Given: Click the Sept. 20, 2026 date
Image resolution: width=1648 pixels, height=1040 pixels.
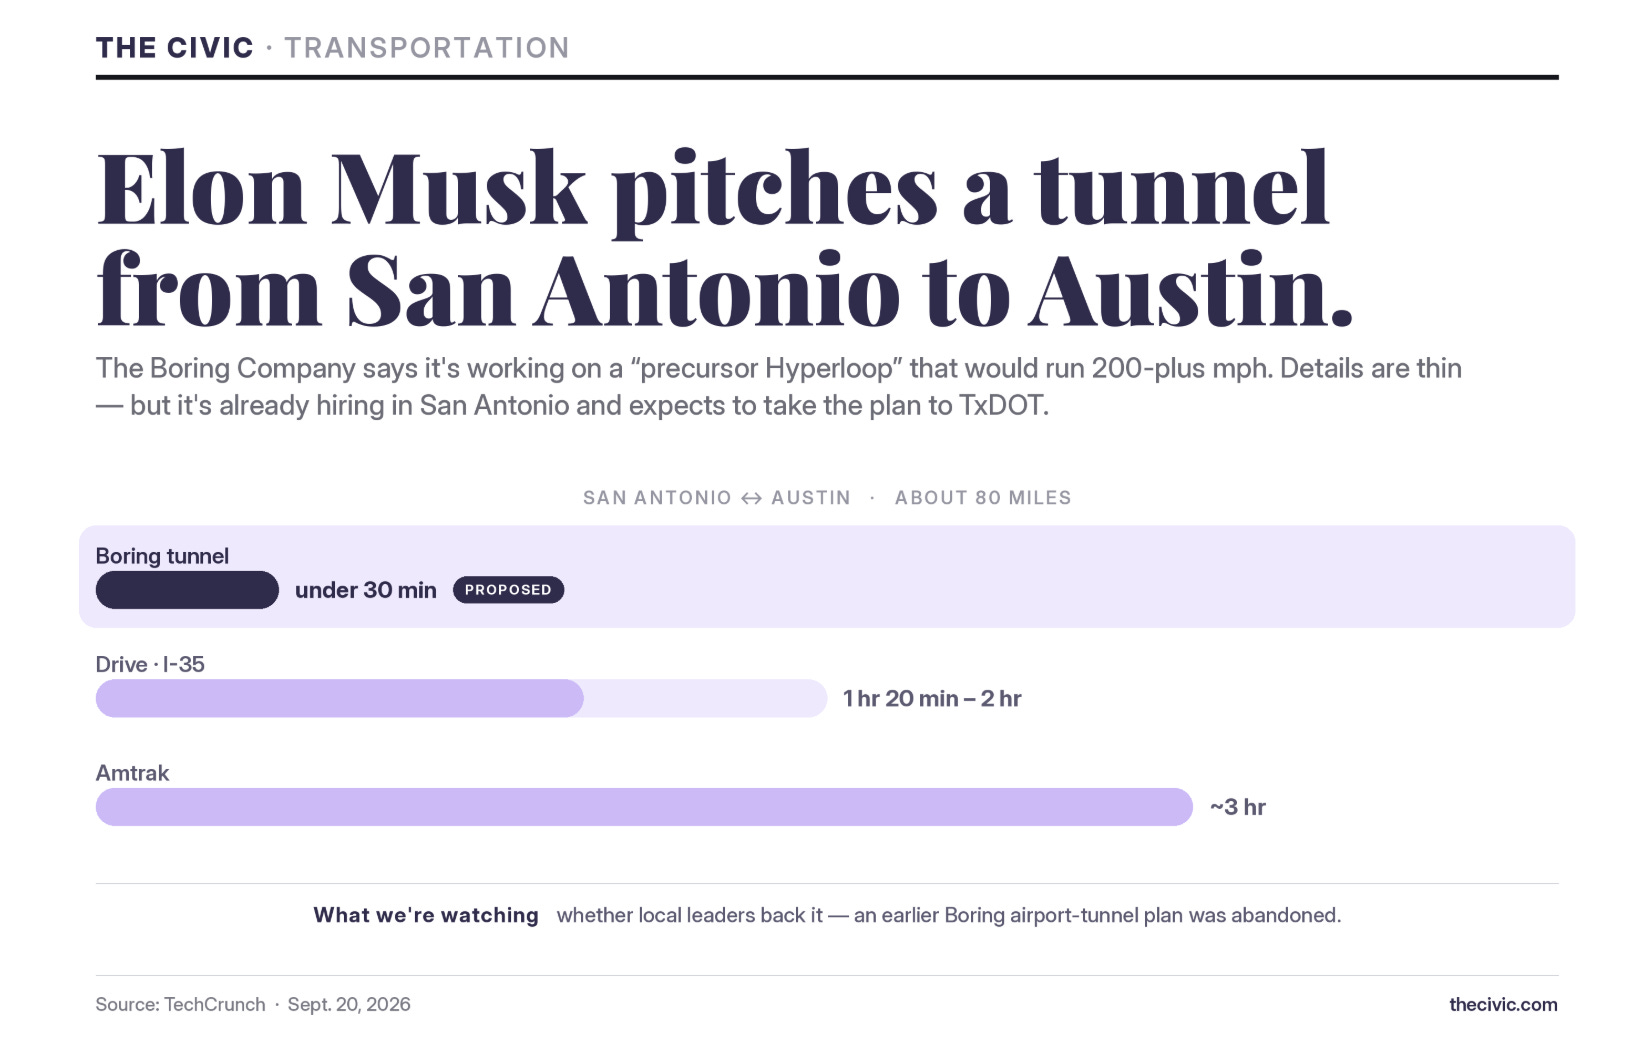Looking at the screenshot, I should pyautogui.click(x=349, y=1004).
